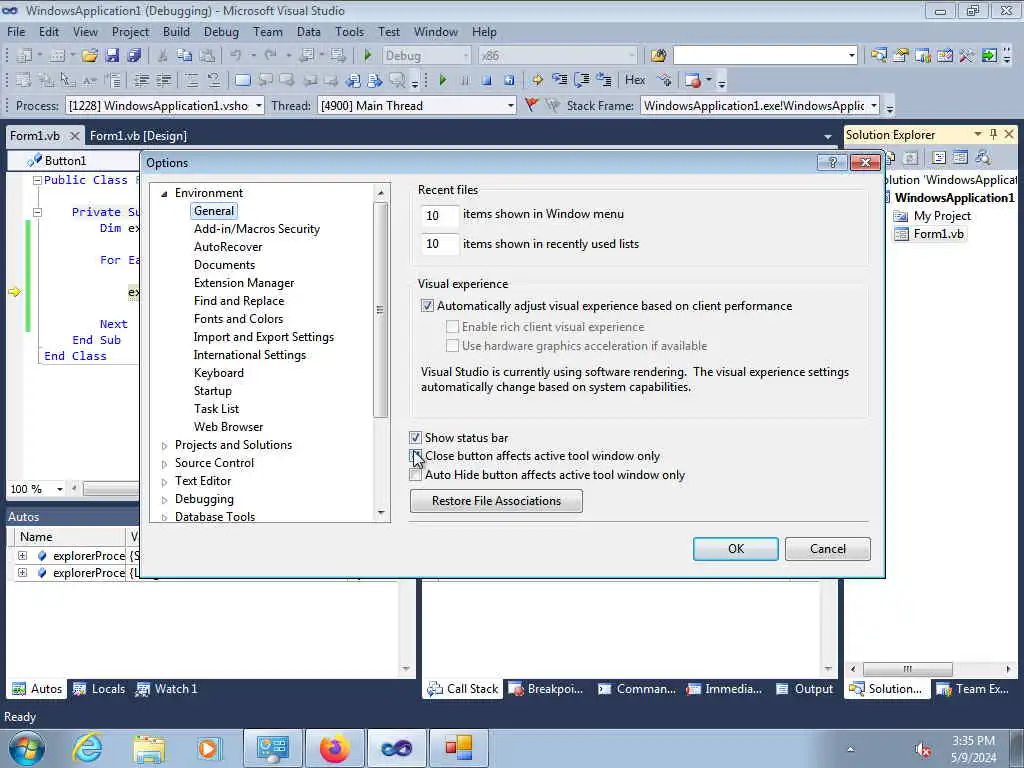
Task: Open the editor zoom 100 % dropdown
Action: coord(59,488)
